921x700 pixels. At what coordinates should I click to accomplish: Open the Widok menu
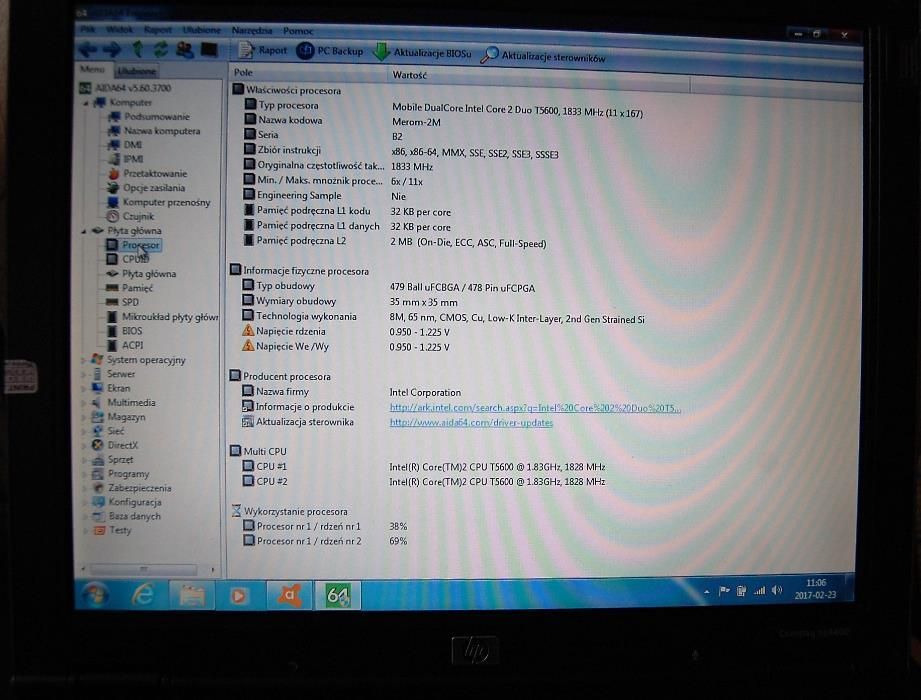click(119, 29)
